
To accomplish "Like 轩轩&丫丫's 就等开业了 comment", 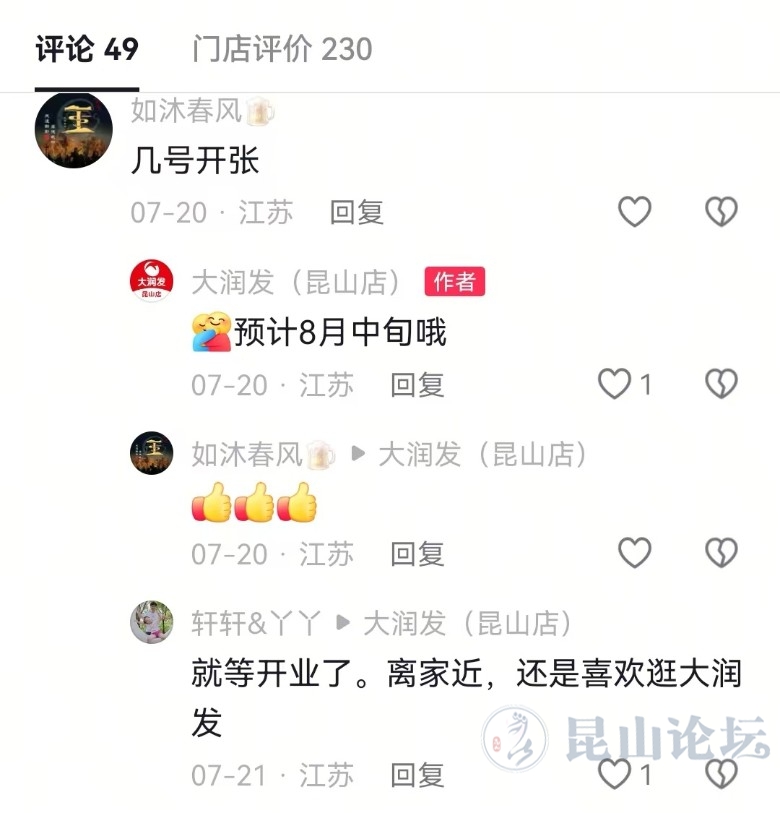I will tap(615, 774).
